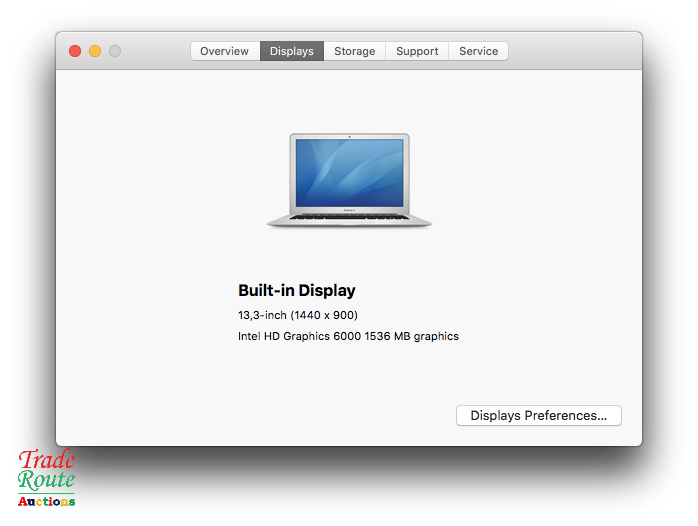
Task: Minimize window with yellow button
Action: click(x=95, y=51)
